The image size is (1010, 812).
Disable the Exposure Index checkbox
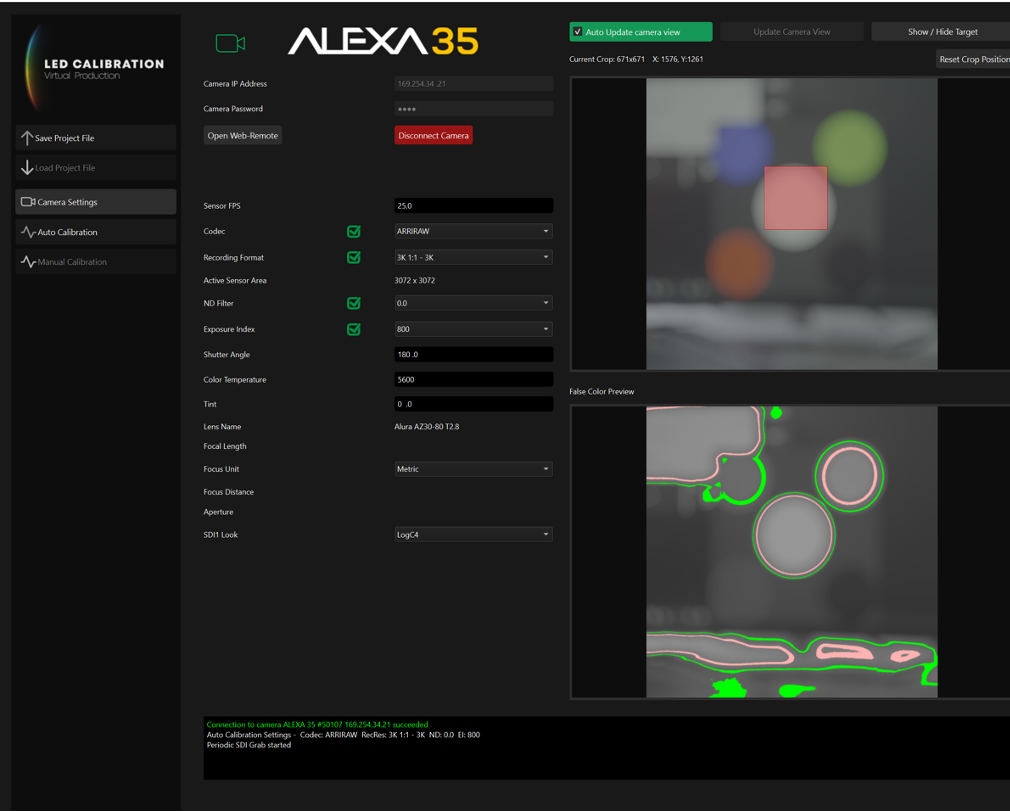[353, 329]
